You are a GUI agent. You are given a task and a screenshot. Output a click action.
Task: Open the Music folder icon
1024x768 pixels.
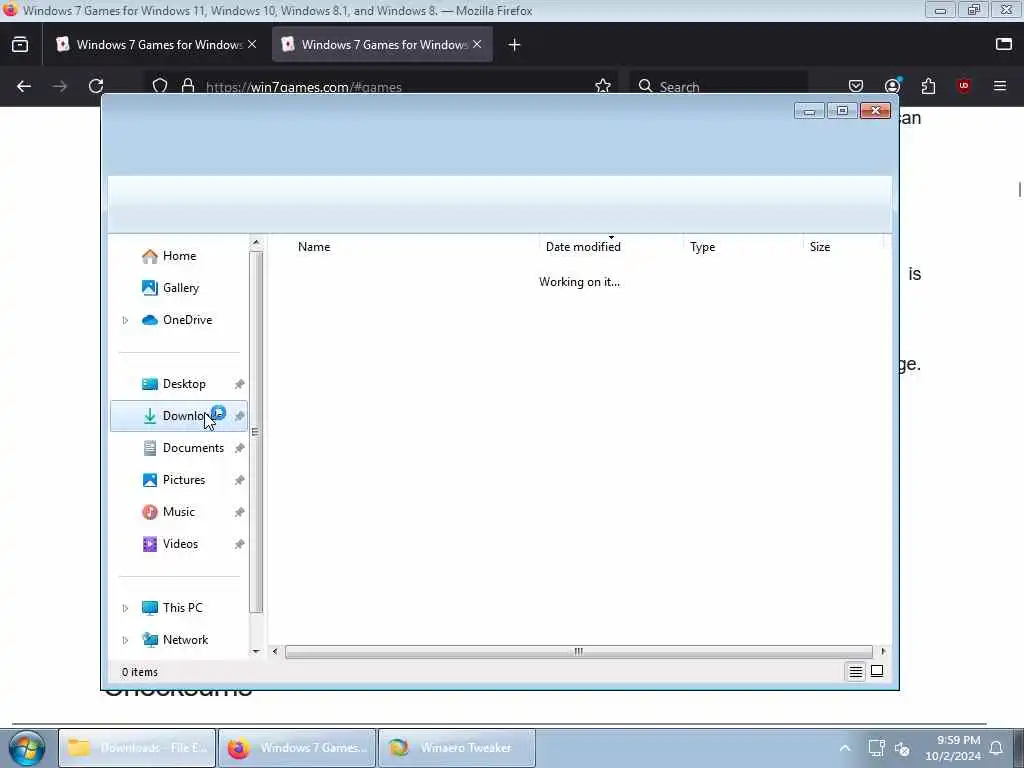coord(150,512)
